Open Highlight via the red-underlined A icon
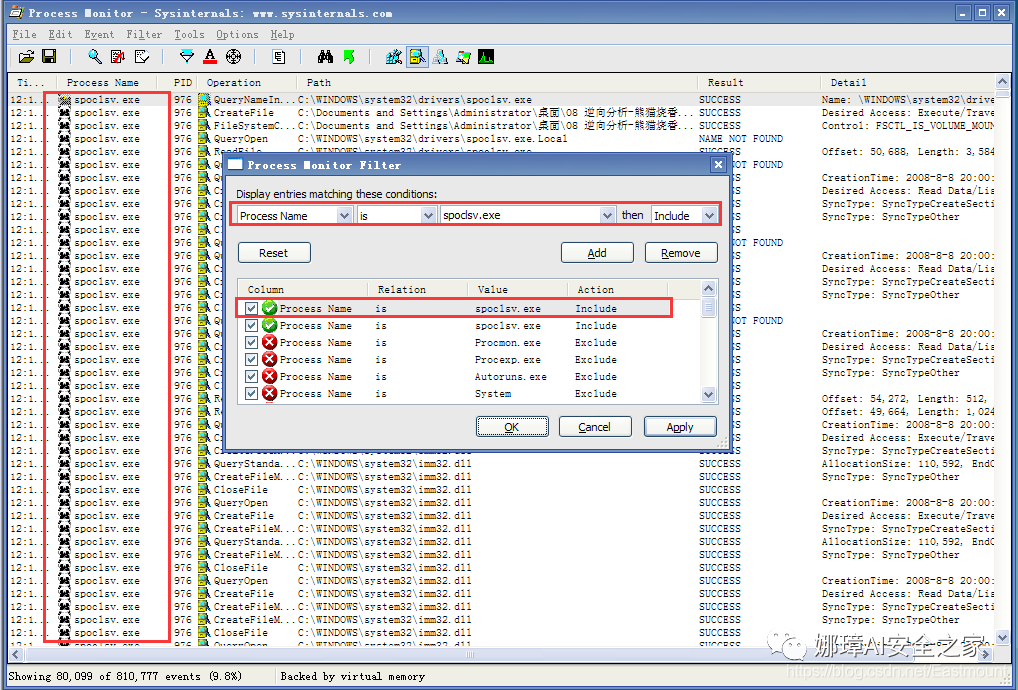 coord(210,57)
